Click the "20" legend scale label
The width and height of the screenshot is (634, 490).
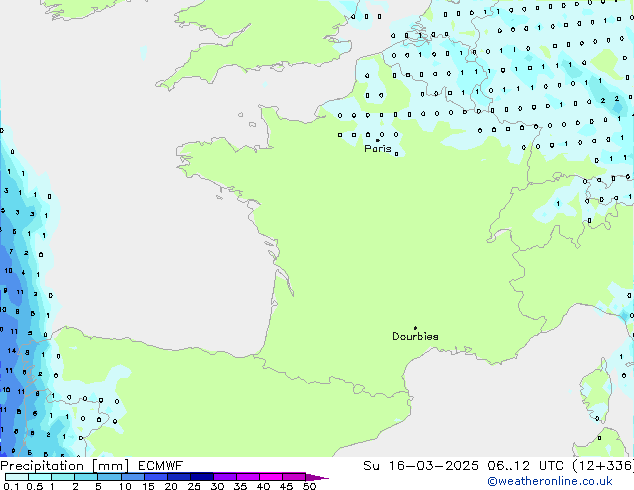pyautogui.click(x=171, y=486)
